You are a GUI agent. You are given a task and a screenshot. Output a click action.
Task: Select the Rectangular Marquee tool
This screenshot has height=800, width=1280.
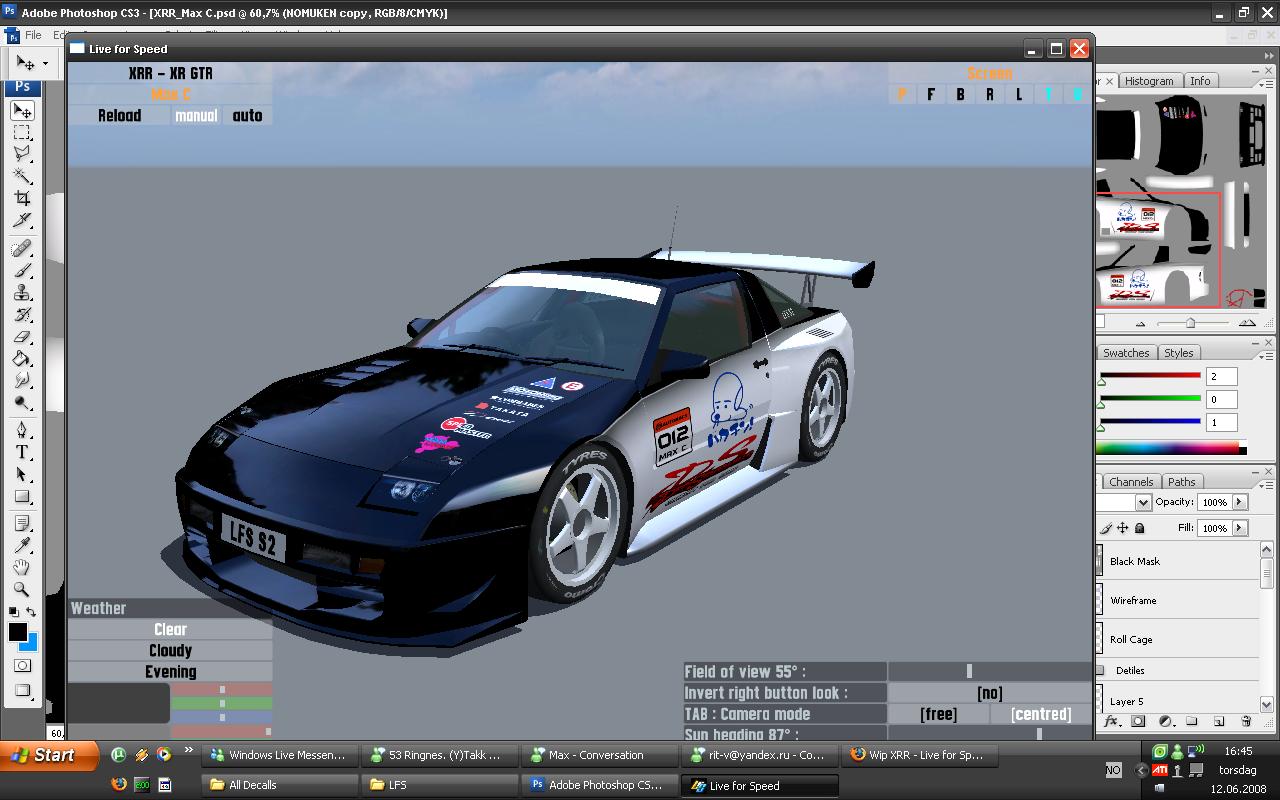click(x=22, y=132)
